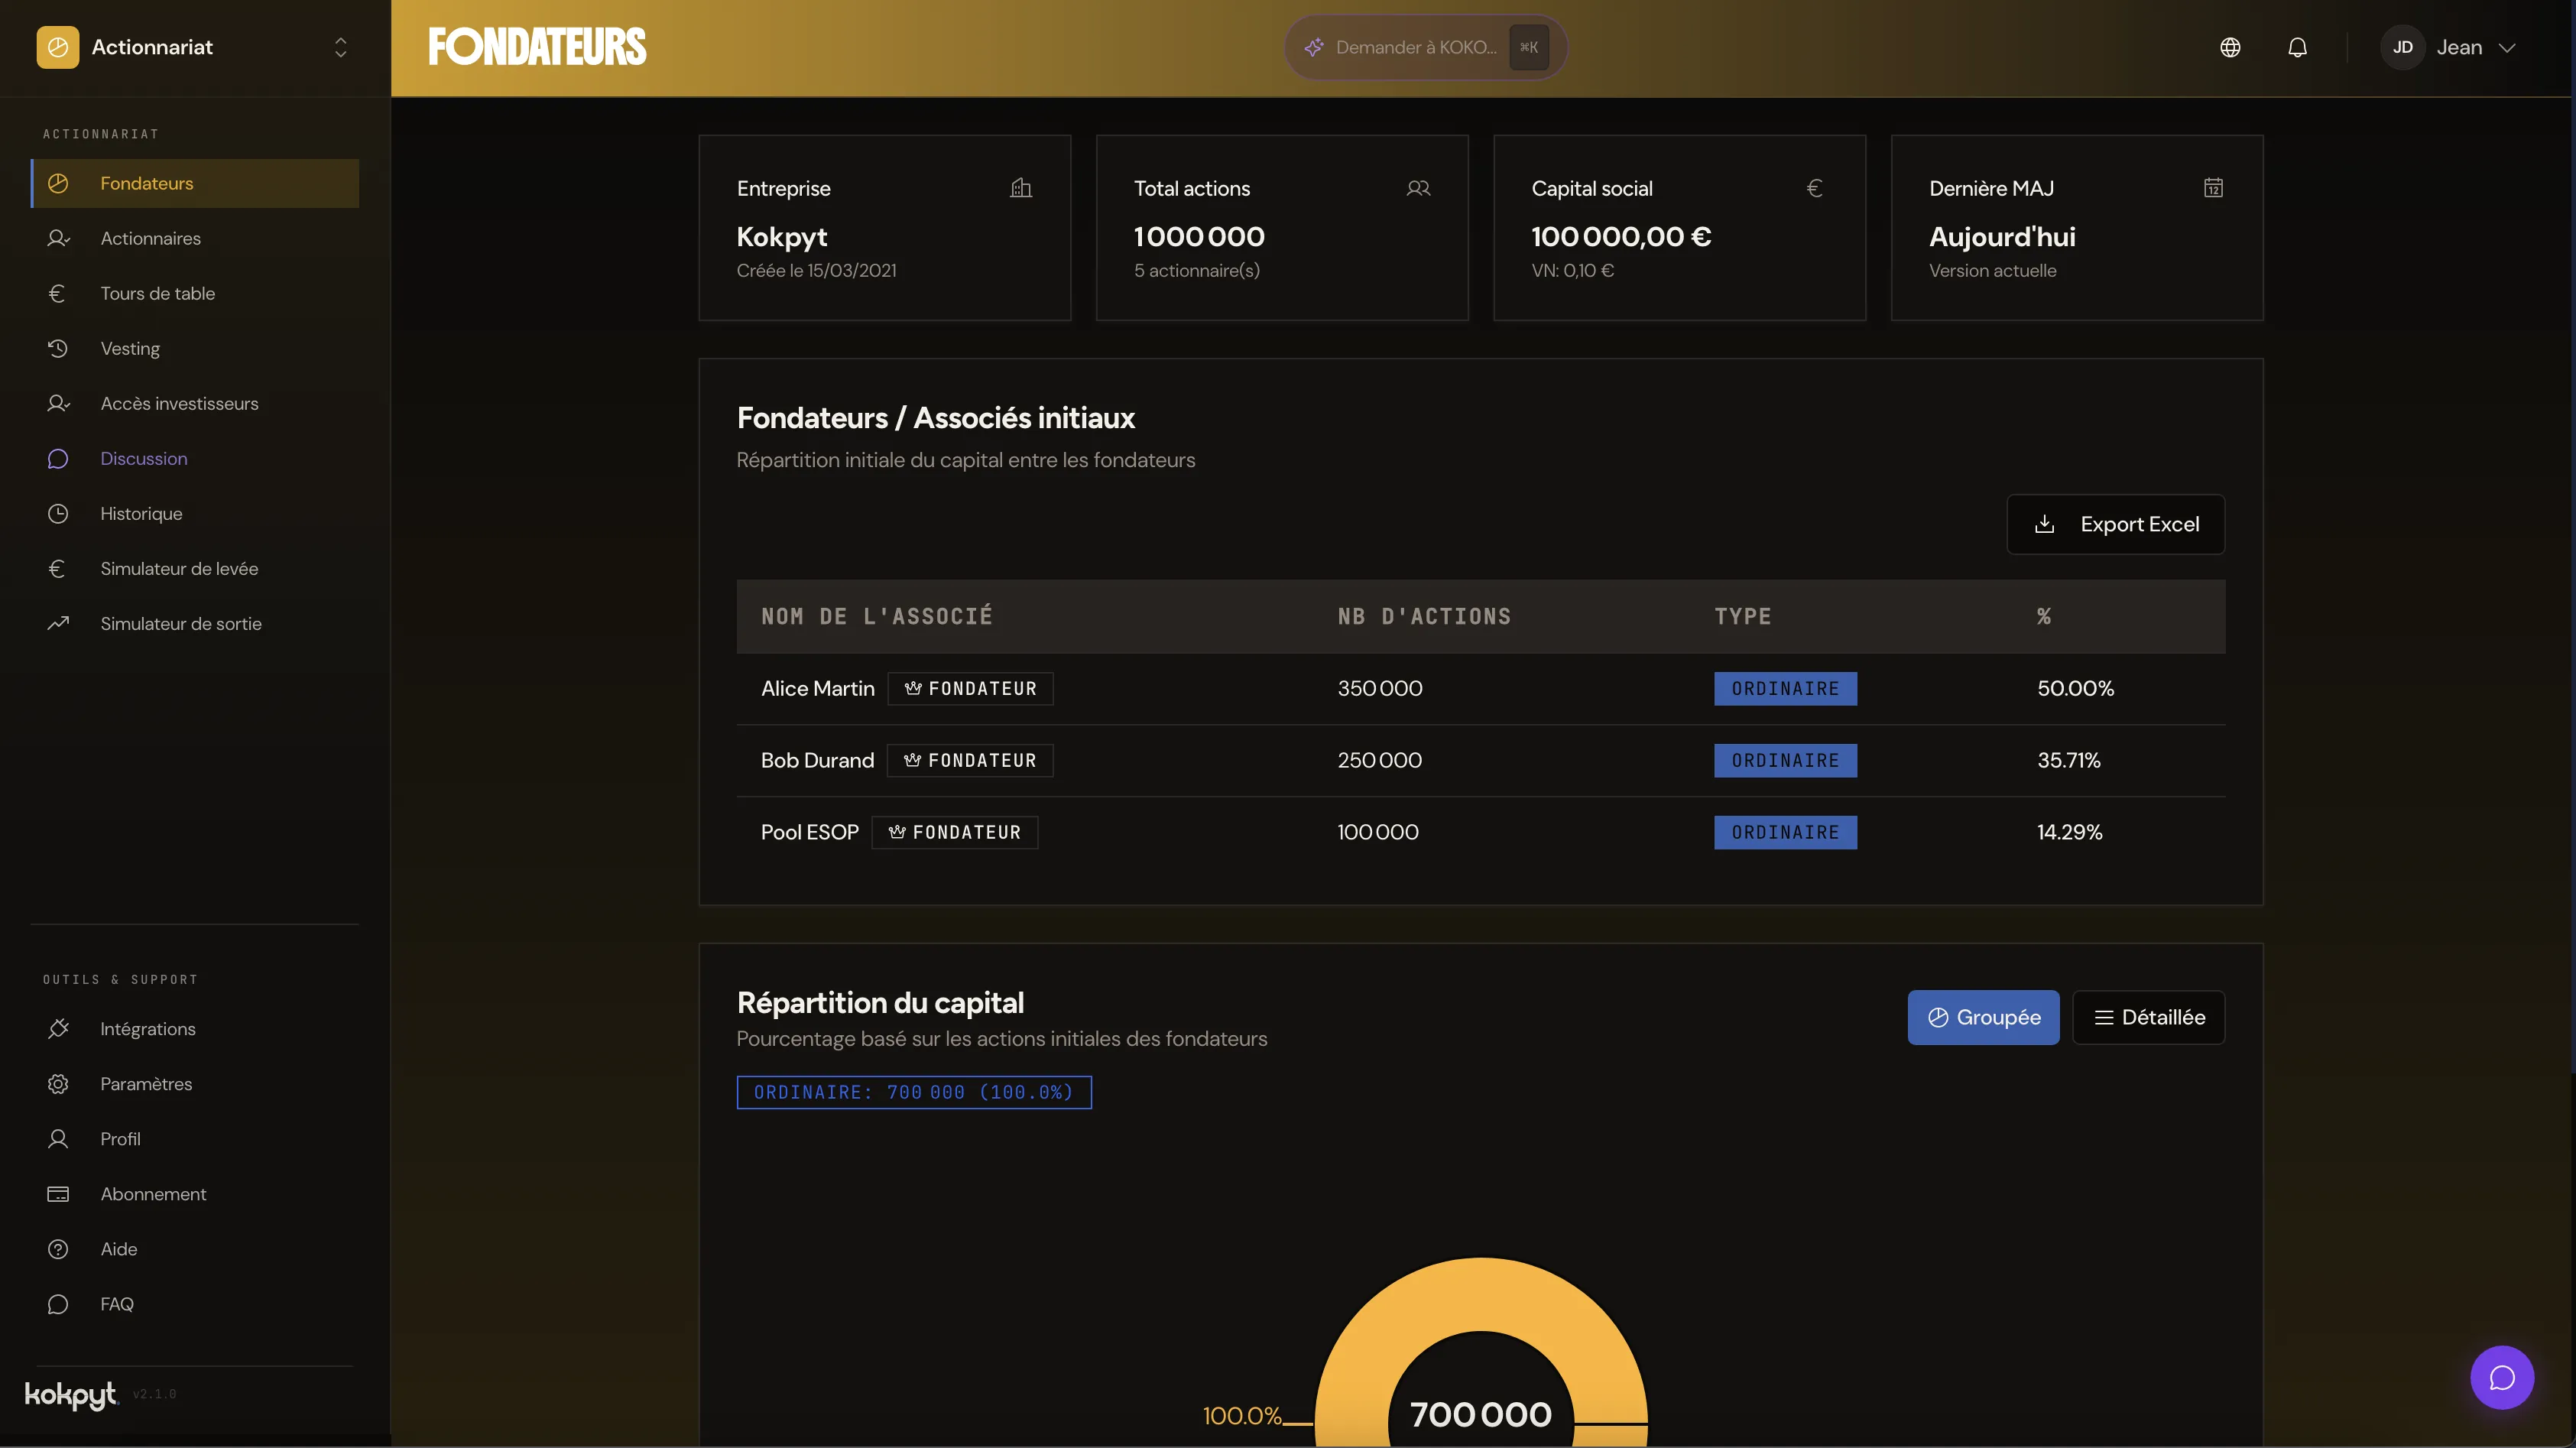Click the 1 000 000 total actions value
Image resolution: width=2576 pixels, height=1448 pixels.
(x=1199, y=237)
